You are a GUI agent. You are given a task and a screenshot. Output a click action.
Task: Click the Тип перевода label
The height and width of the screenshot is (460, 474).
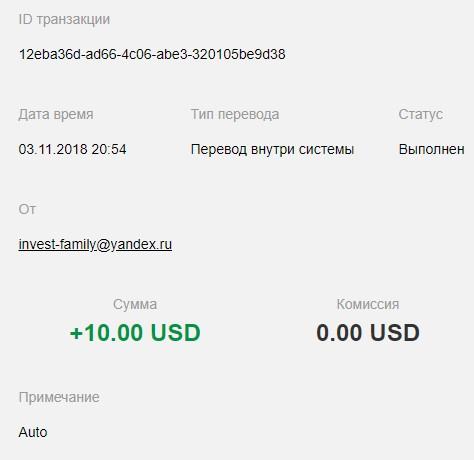pos(235,114)
